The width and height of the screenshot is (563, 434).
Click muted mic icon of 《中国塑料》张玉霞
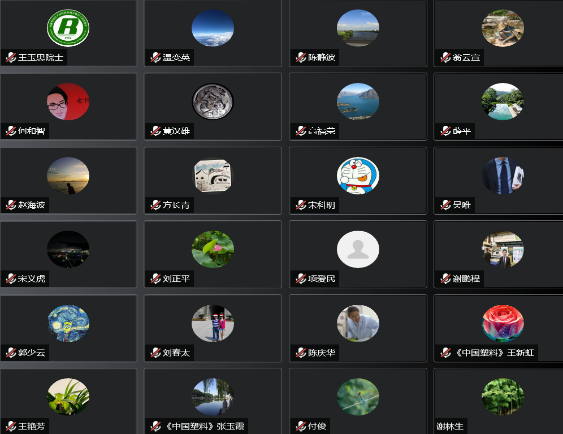155,426
